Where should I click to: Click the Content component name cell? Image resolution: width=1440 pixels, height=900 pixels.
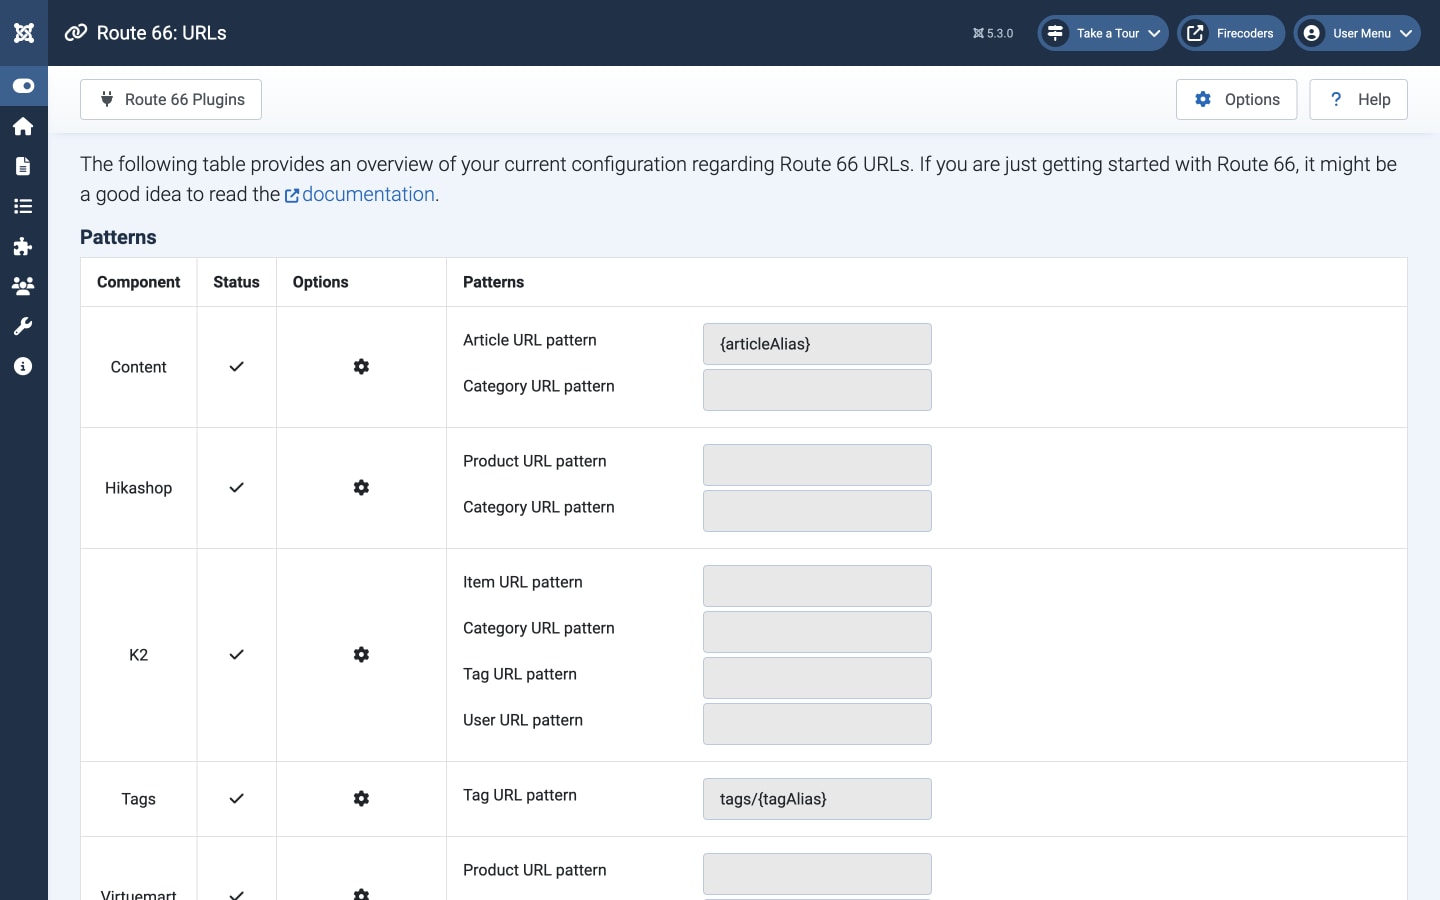[138, 367]
